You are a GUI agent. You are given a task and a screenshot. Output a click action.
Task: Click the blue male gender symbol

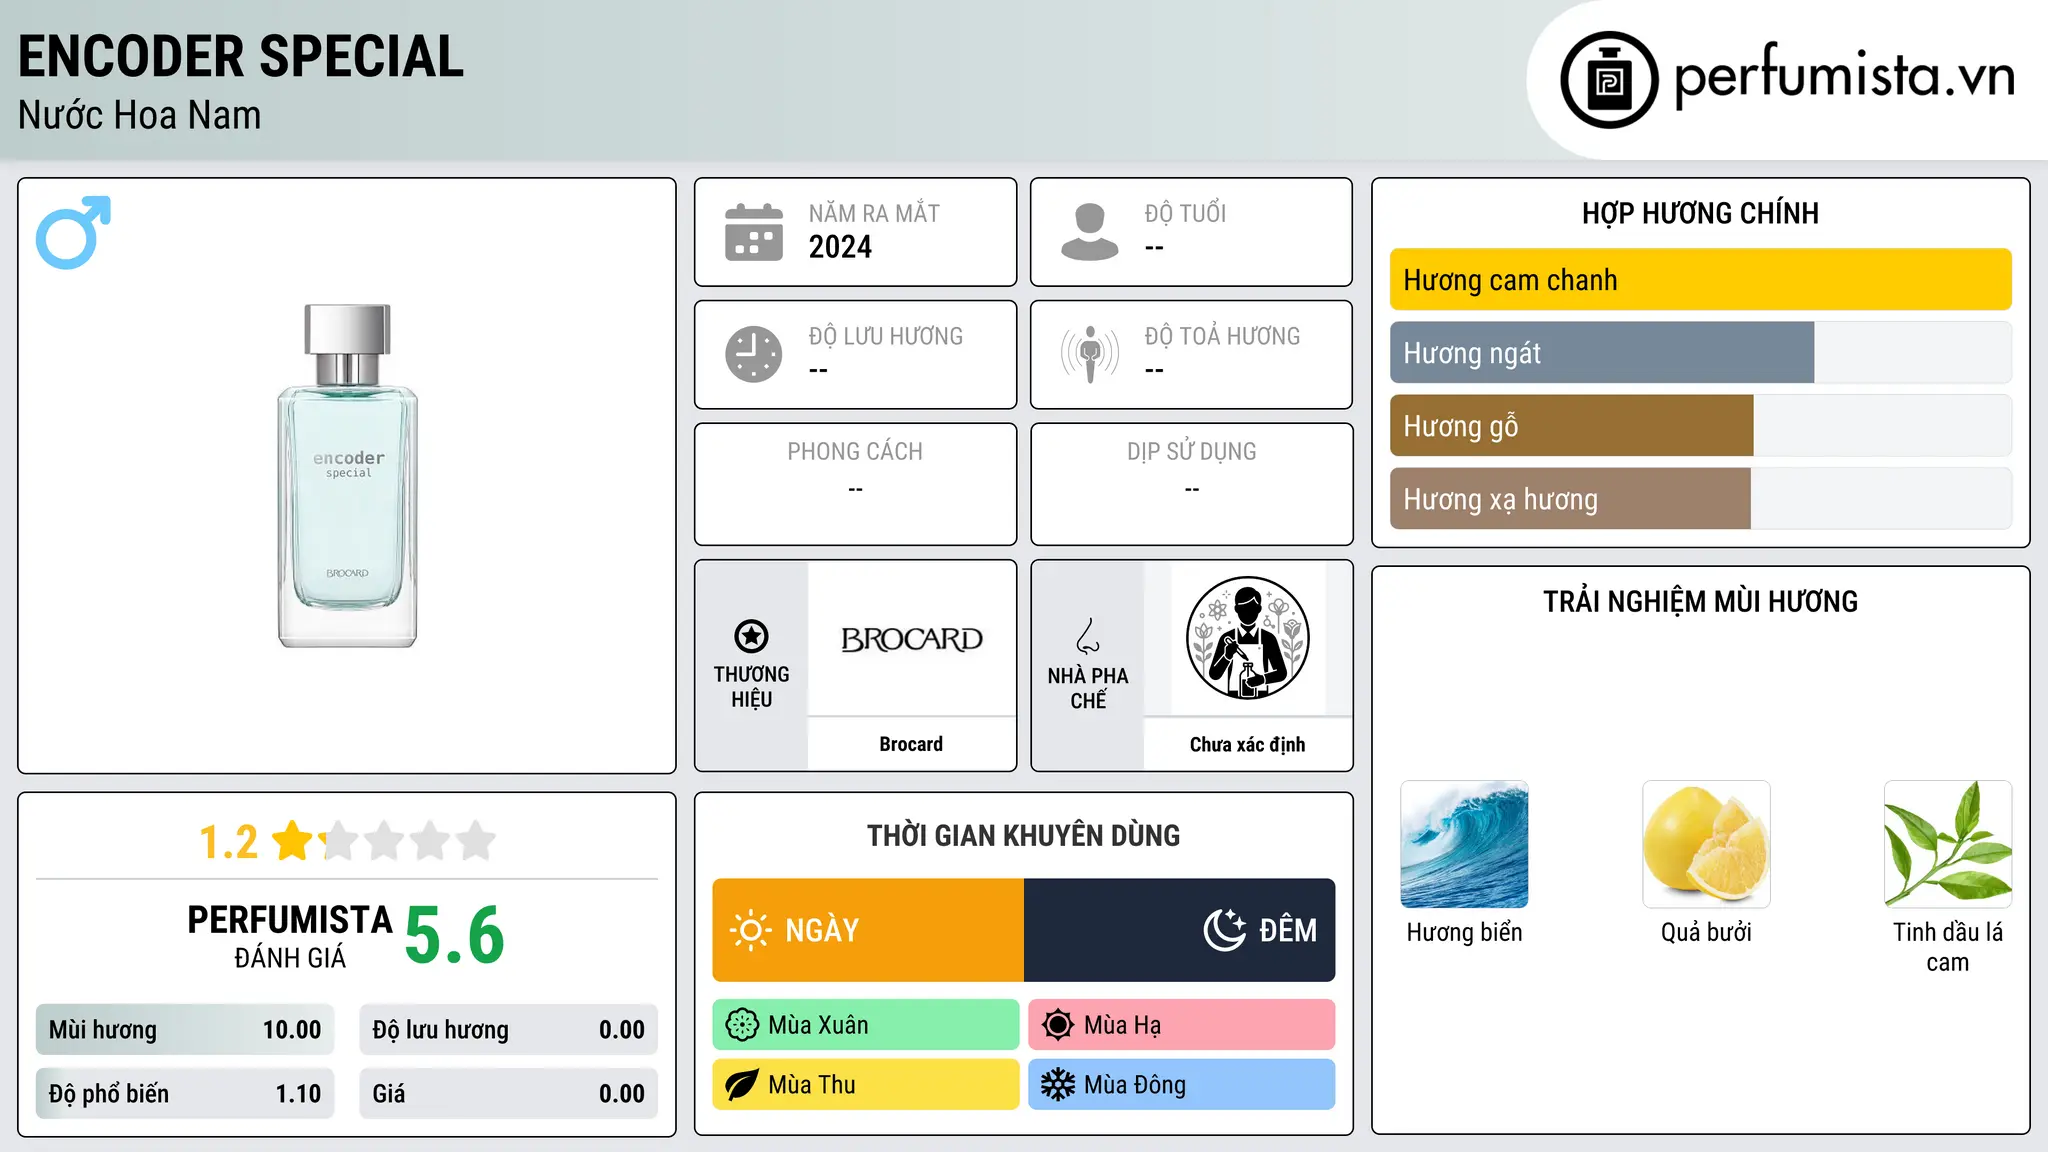(73, 232)
